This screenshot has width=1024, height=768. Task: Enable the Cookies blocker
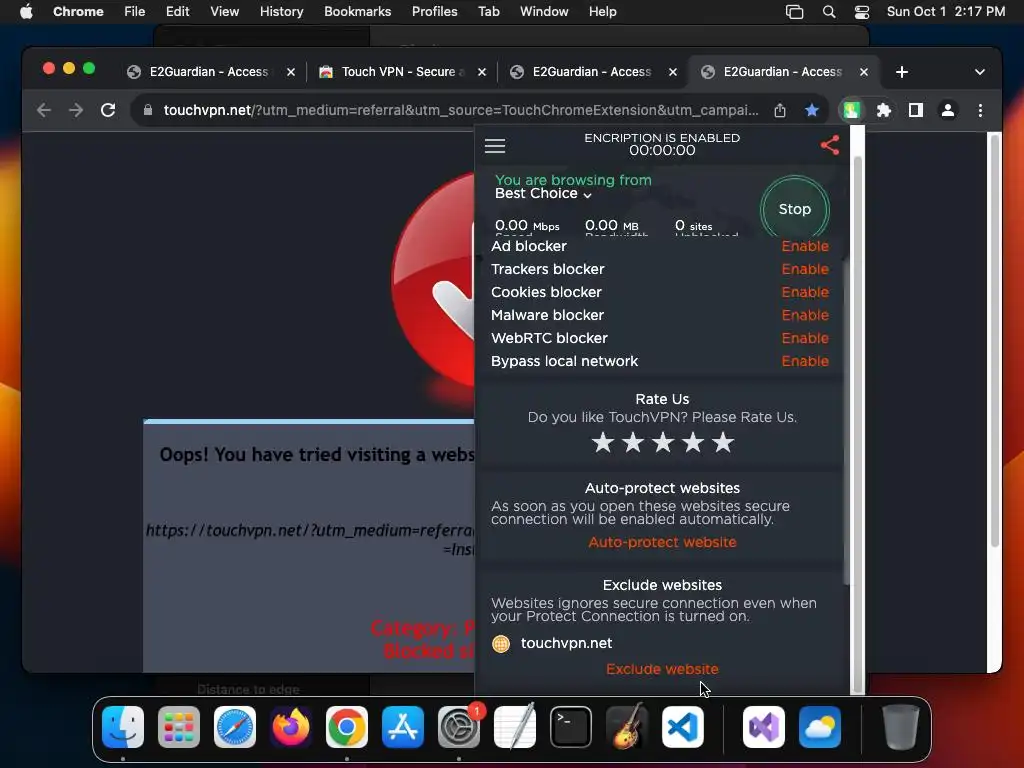(x=805, y=292)
